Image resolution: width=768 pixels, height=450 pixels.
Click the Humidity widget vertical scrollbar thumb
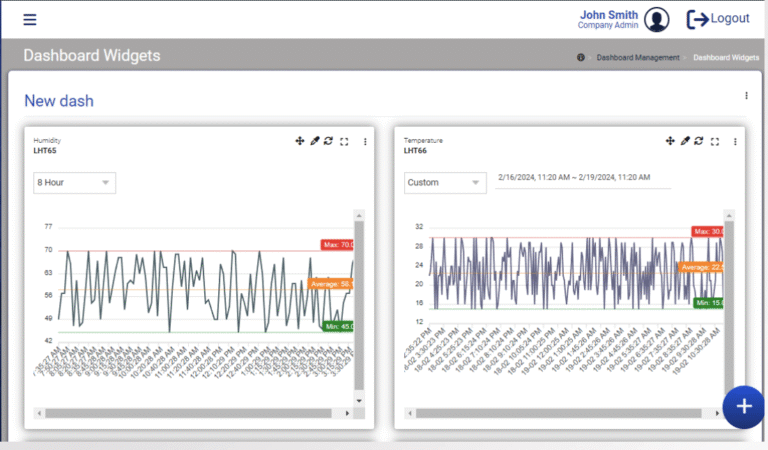(x=359, y=305)
